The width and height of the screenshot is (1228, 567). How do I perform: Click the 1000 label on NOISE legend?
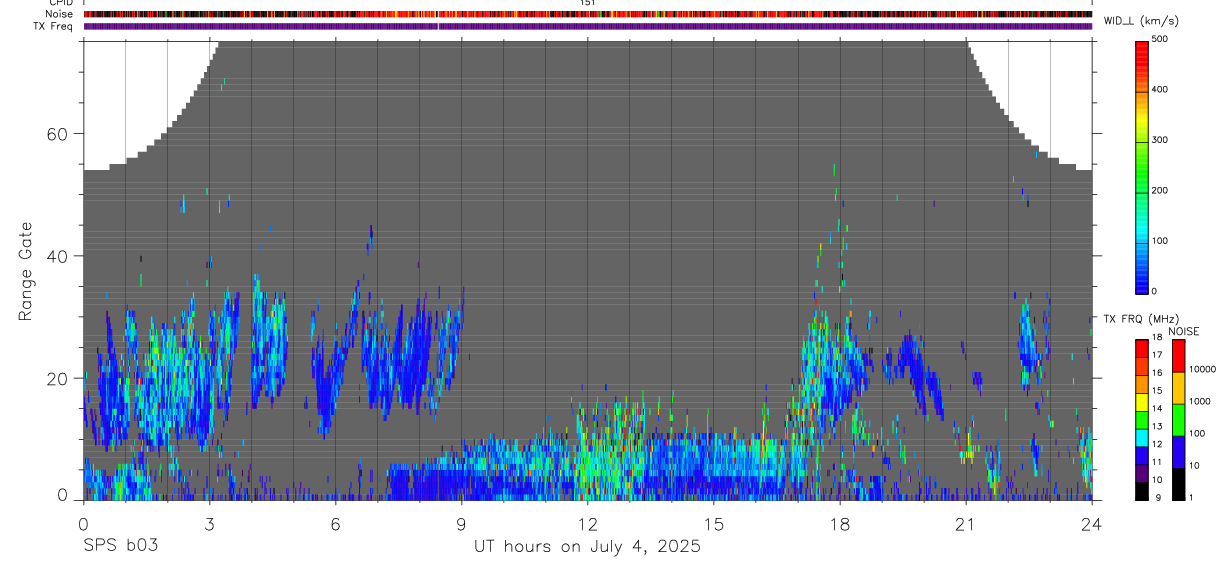click(1199, 401)
